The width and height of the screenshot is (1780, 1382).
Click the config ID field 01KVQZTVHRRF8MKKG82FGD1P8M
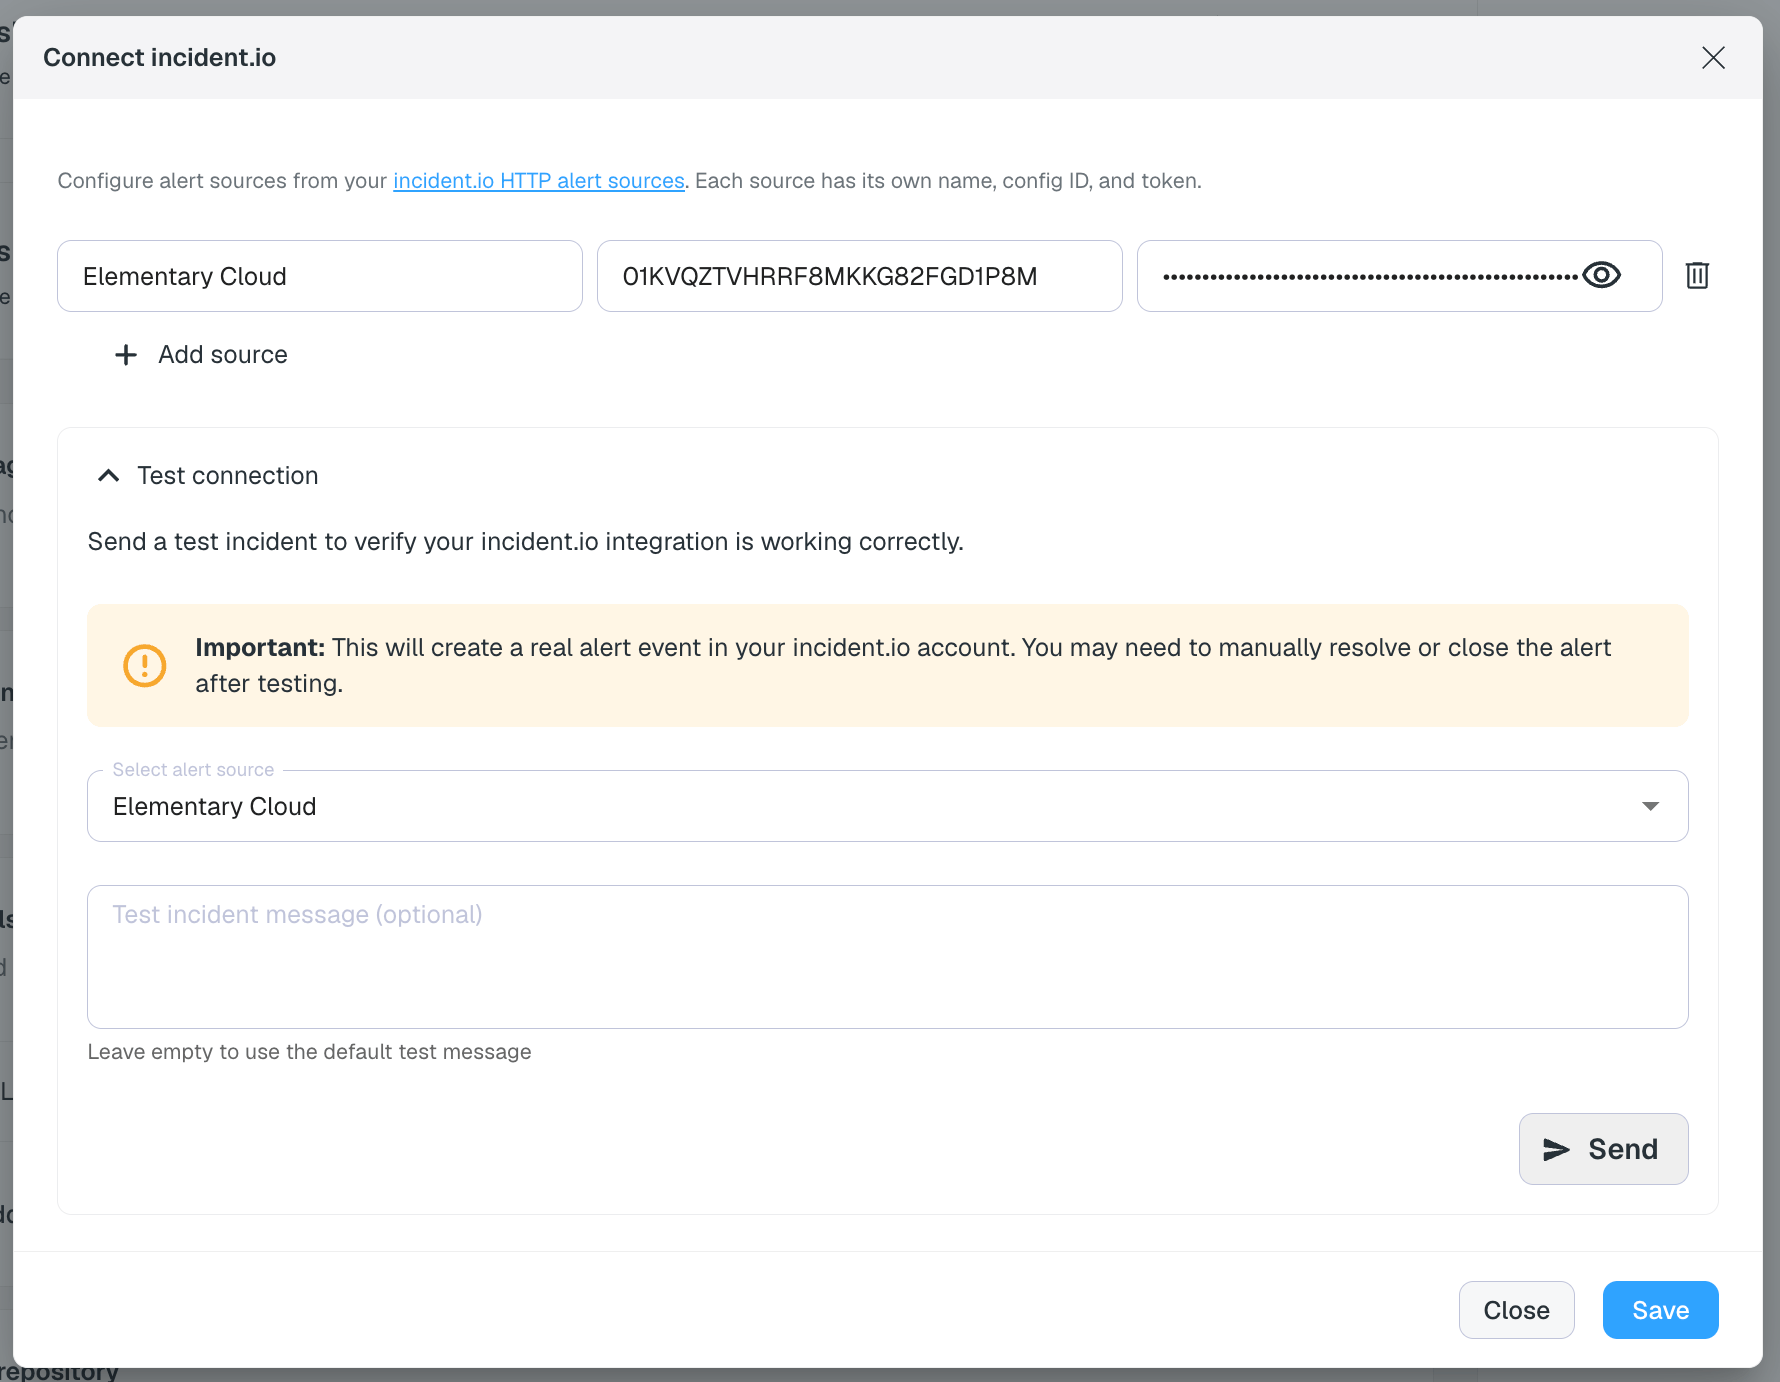(x=860, y=276)
